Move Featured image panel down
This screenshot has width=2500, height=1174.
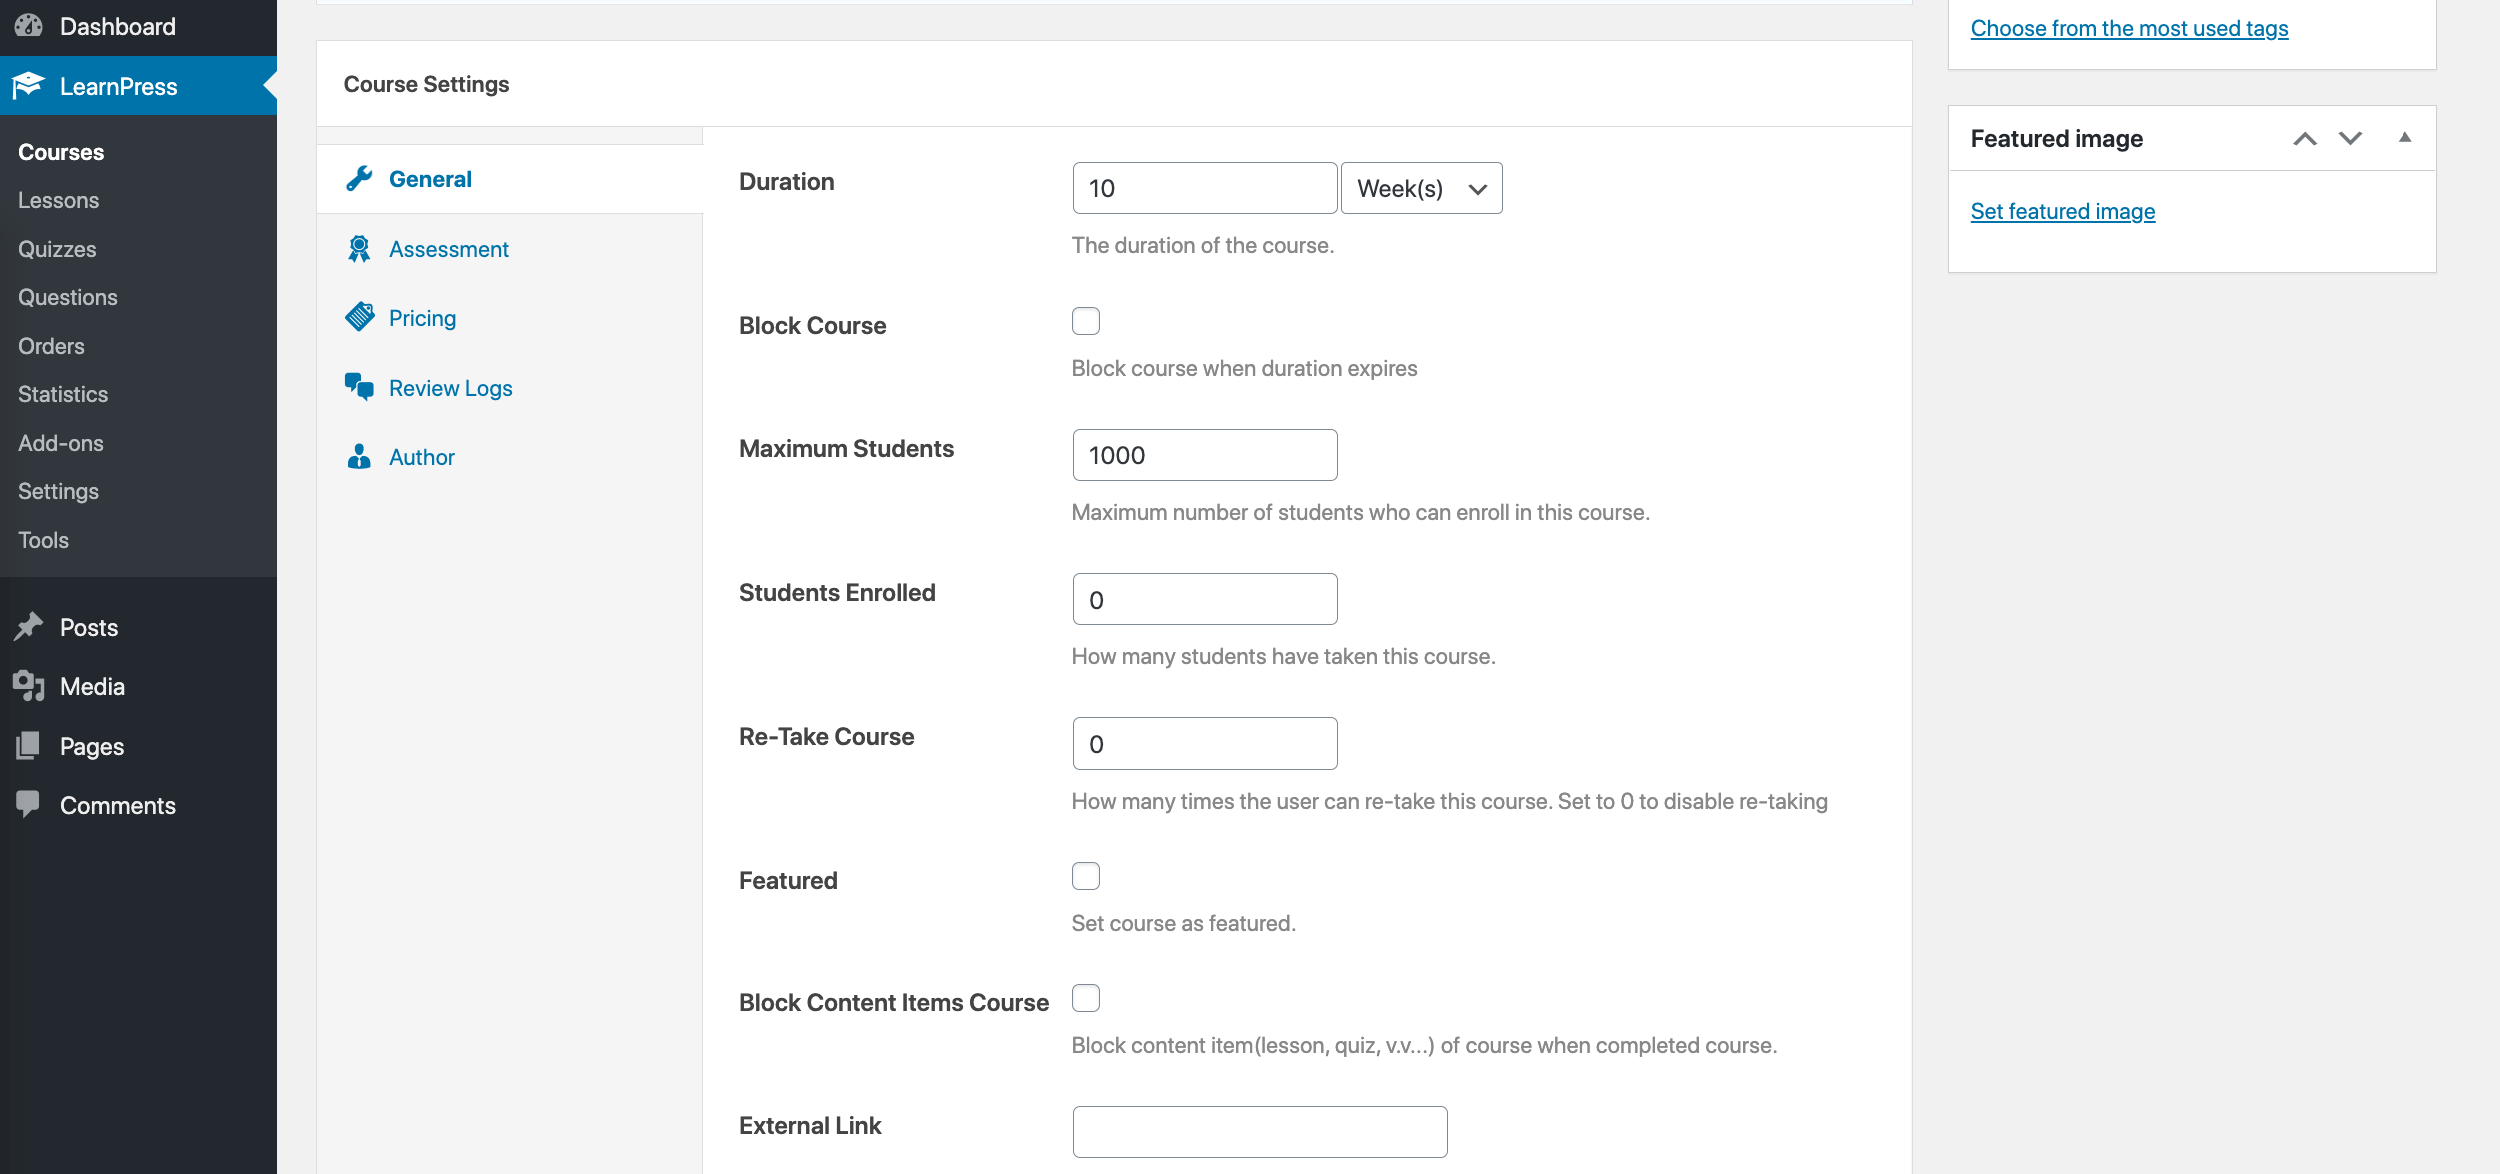2351,138
